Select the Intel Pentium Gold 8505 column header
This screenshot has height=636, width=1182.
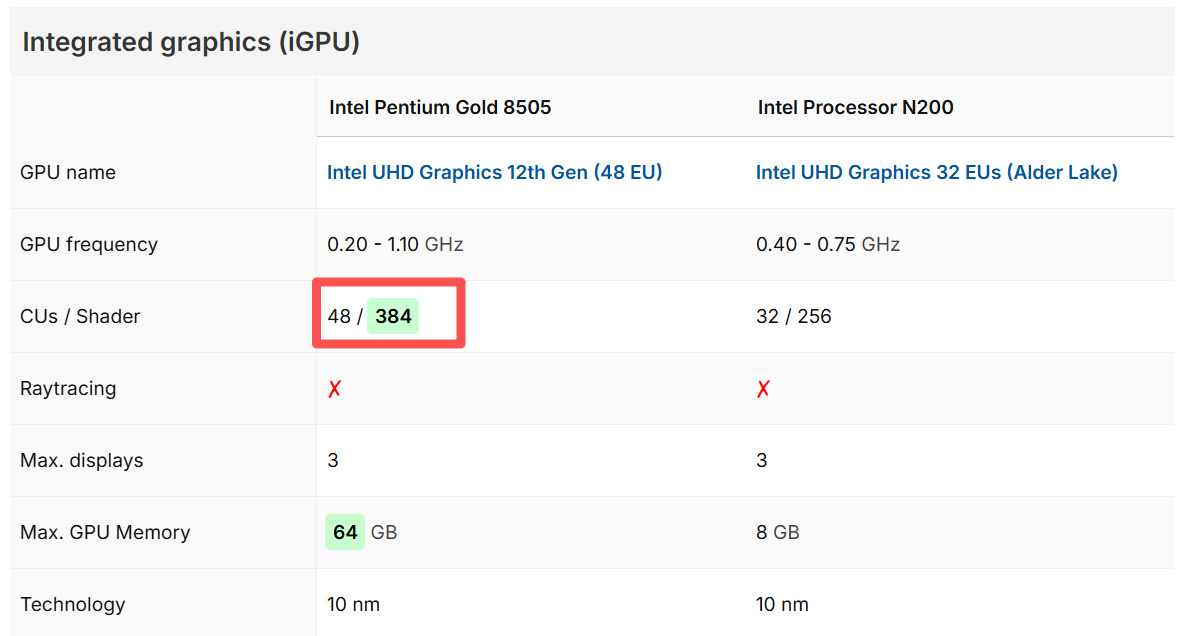440,107
